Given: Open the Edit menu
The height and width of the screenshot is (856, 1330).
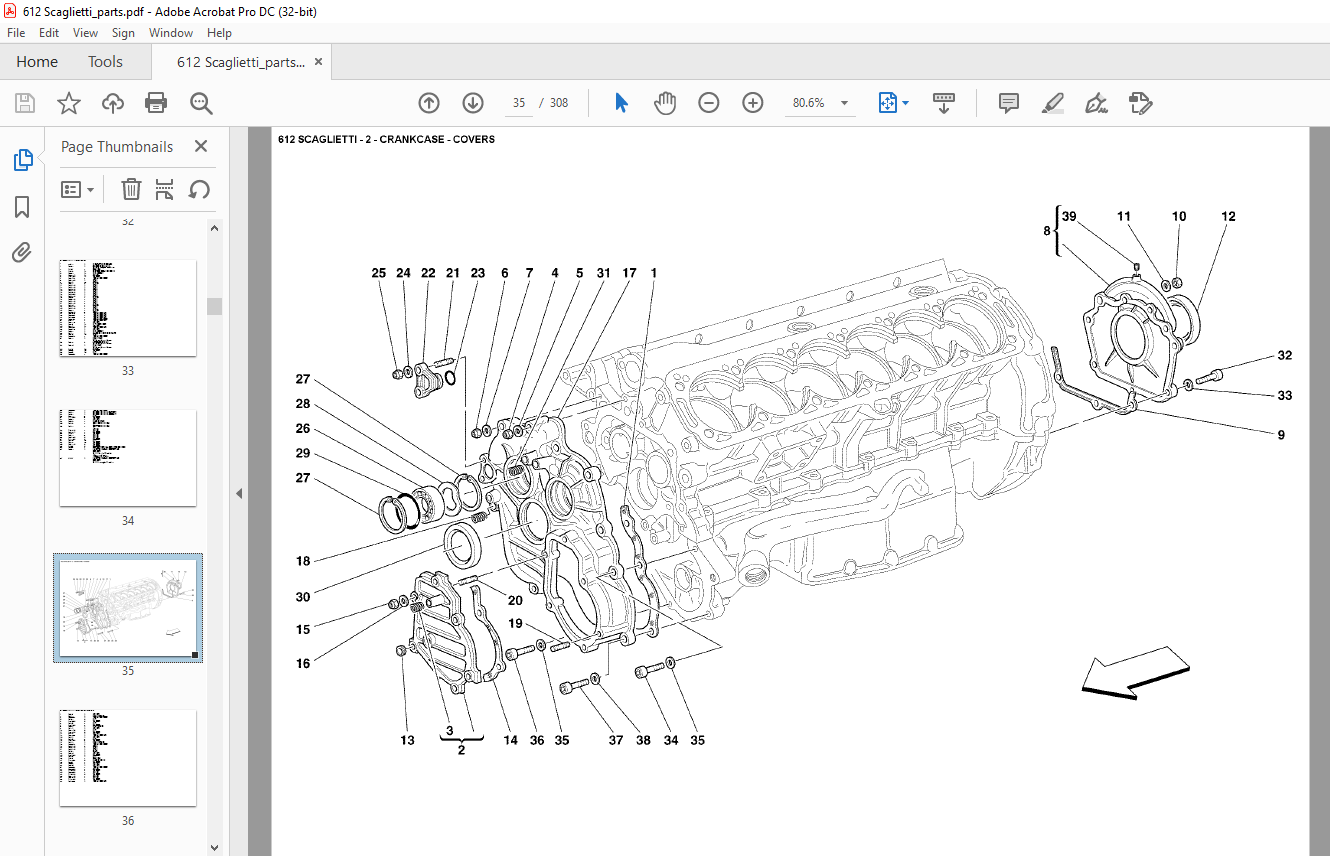Looking at the screenshot, I should [x=49, y=33].
